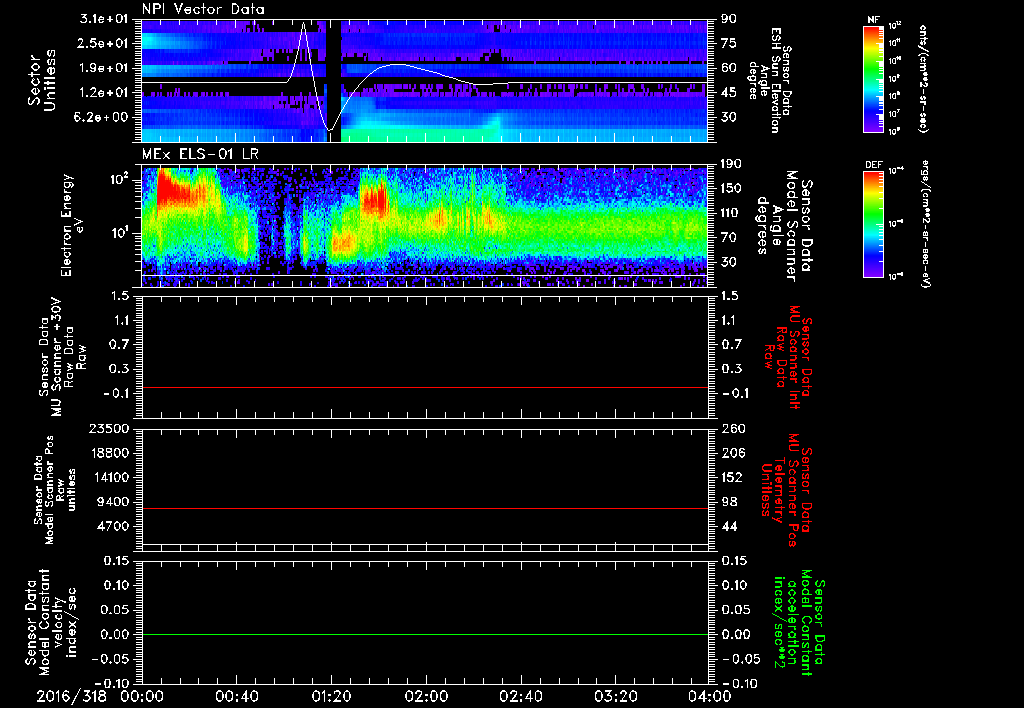Viewport: 1024px width, 708px height.
Task: Click the '00:40' time tick label
Action: pos(236,696)
